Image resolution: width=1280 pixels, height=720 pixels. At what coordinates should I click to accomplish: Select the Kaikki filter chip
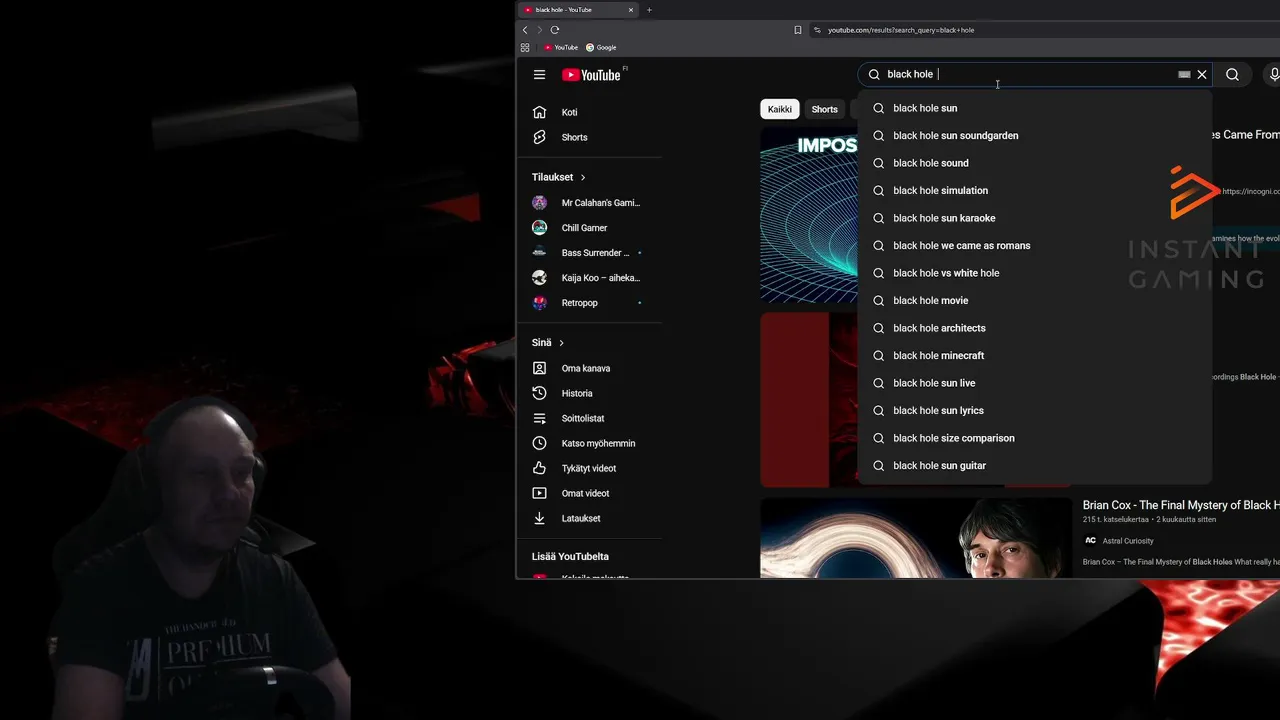[780, 109]
